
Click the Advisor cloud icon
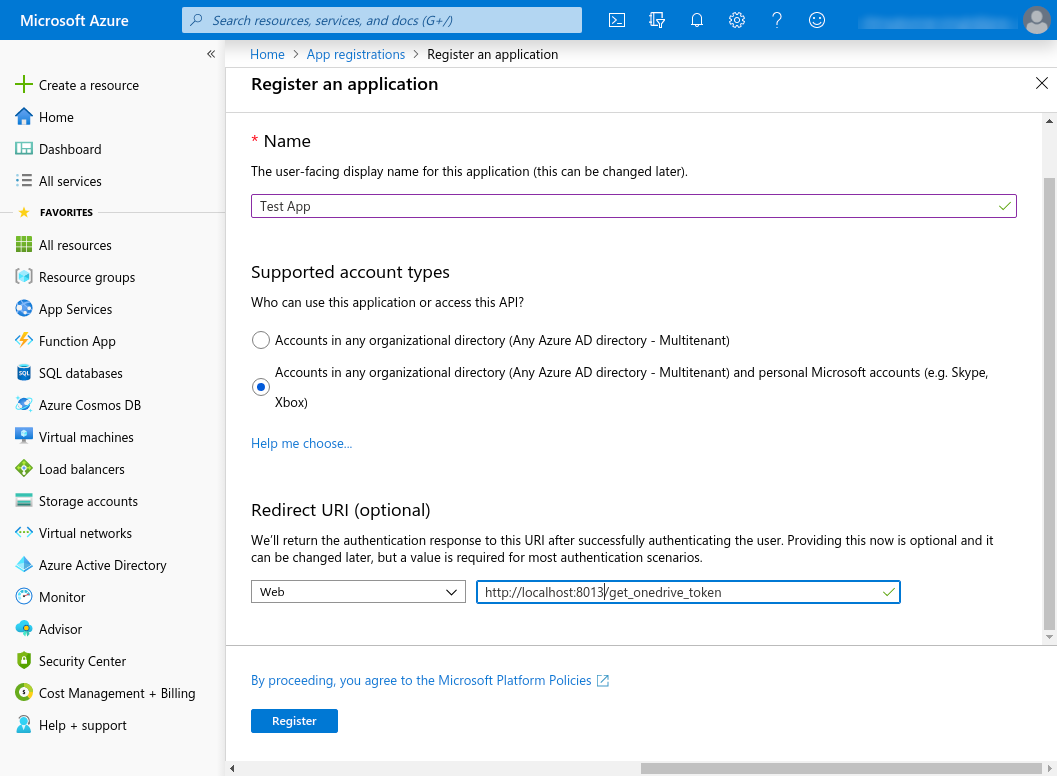[24, 628]
